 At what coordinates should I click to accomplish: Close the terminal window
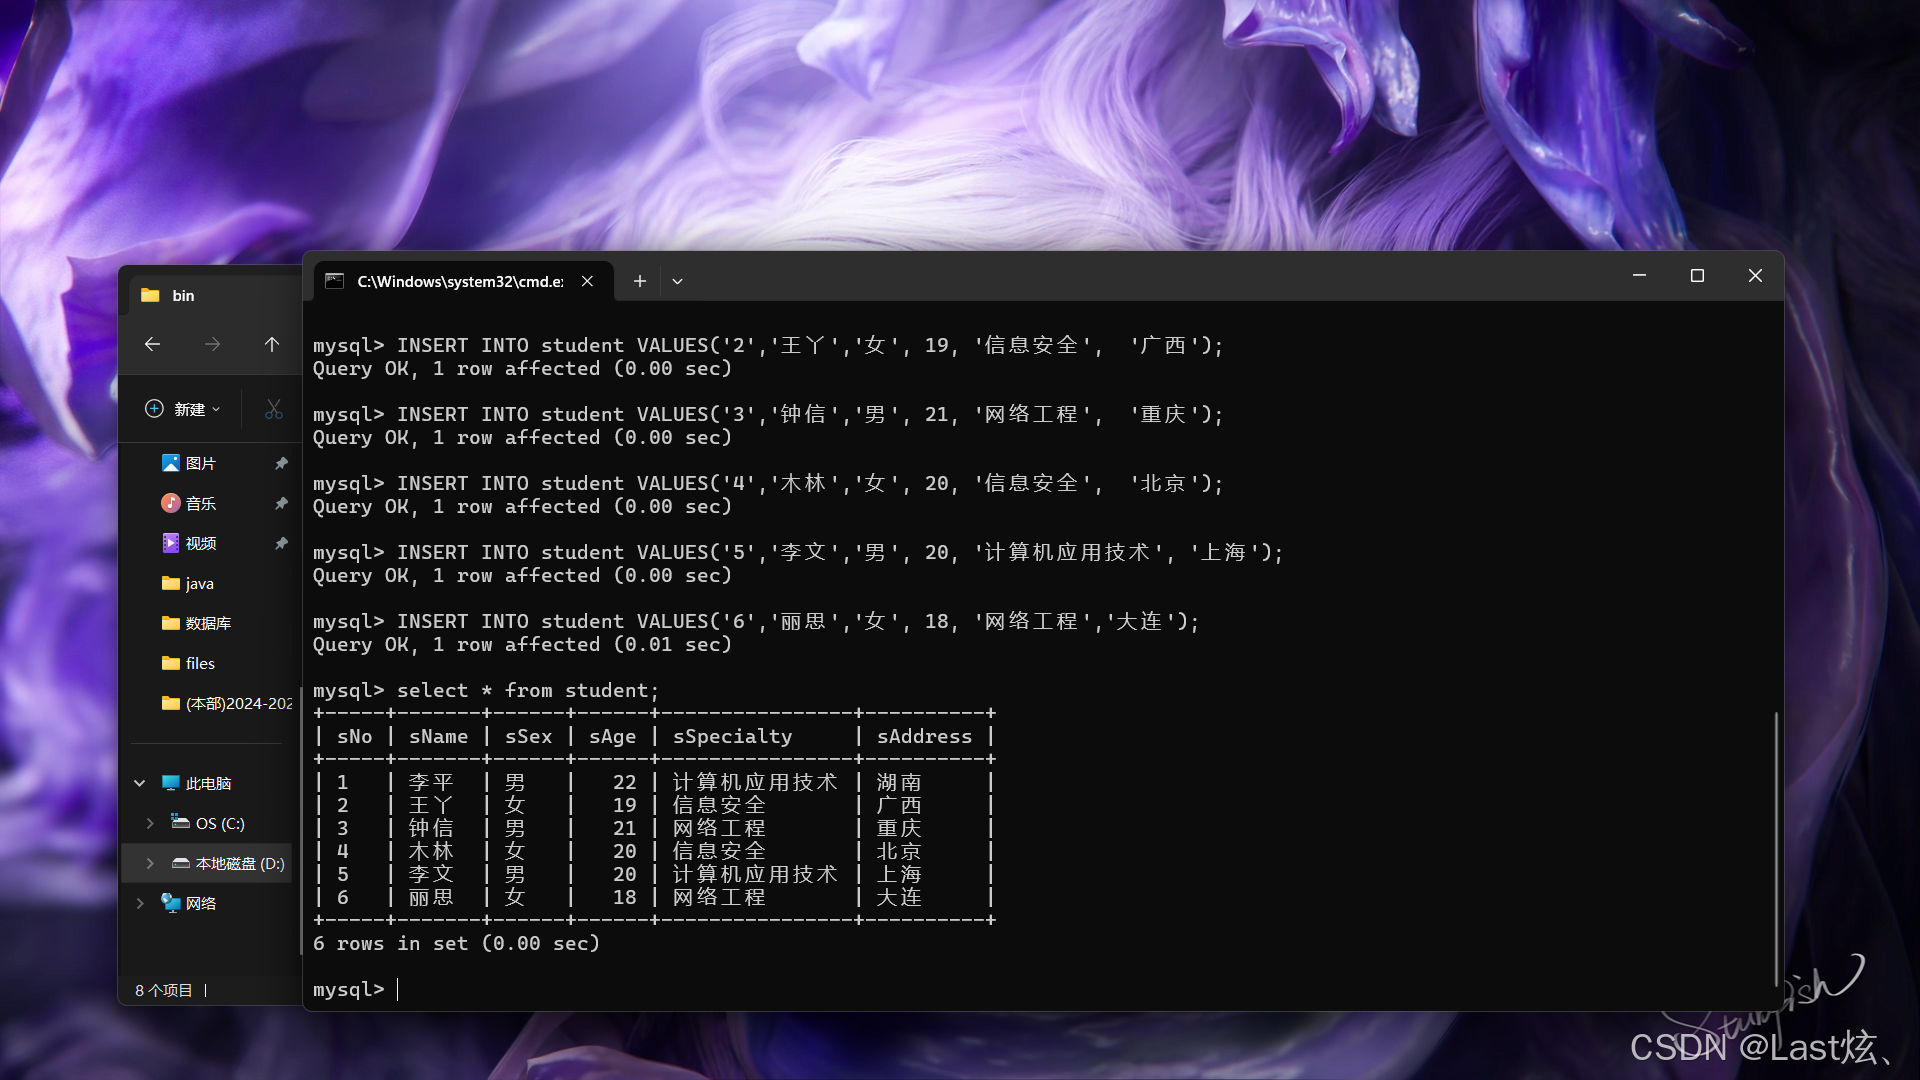pos(1755,275)
